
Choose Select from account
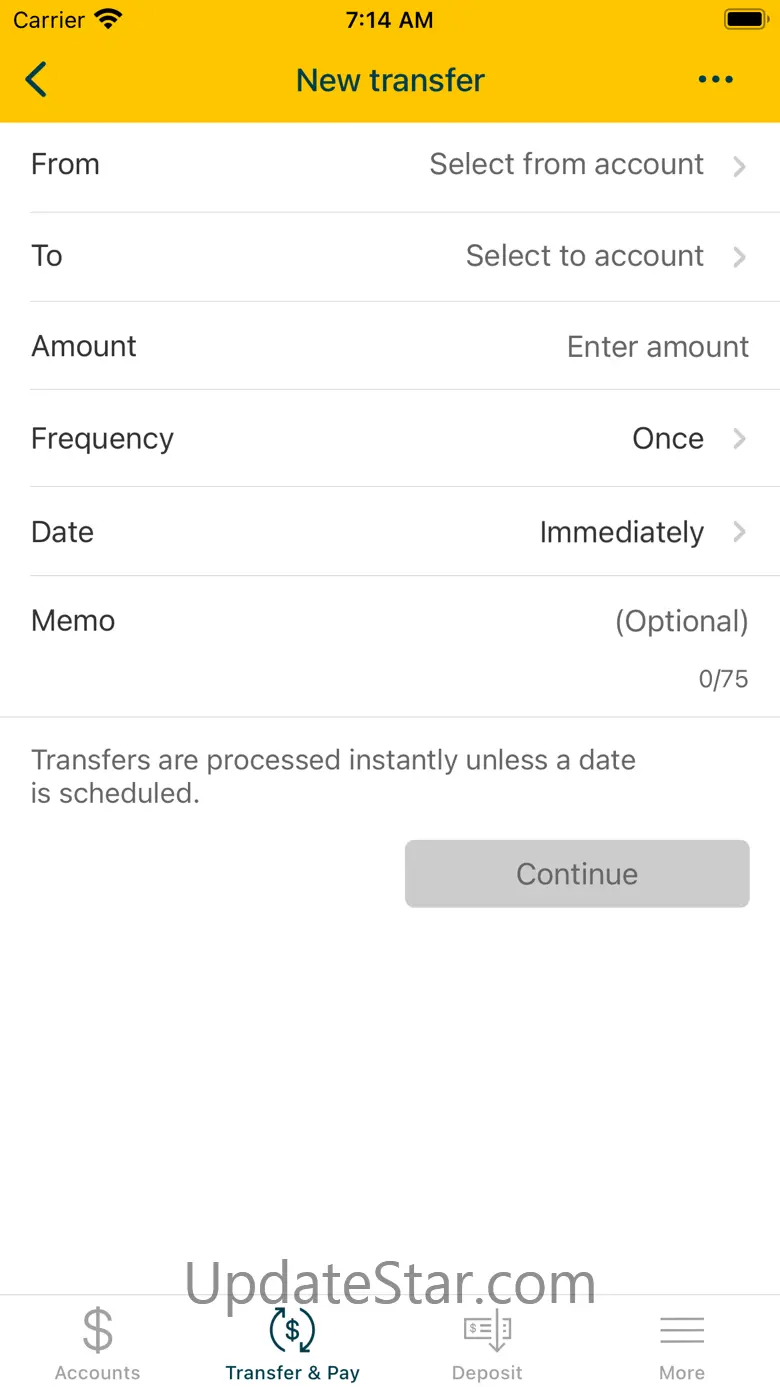pos(566,165)
